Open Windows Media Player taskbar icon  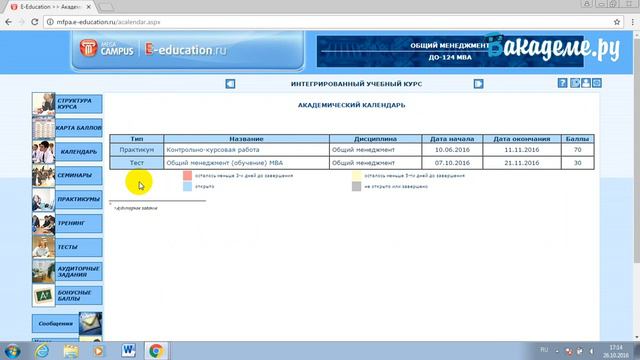pos(99,351)
